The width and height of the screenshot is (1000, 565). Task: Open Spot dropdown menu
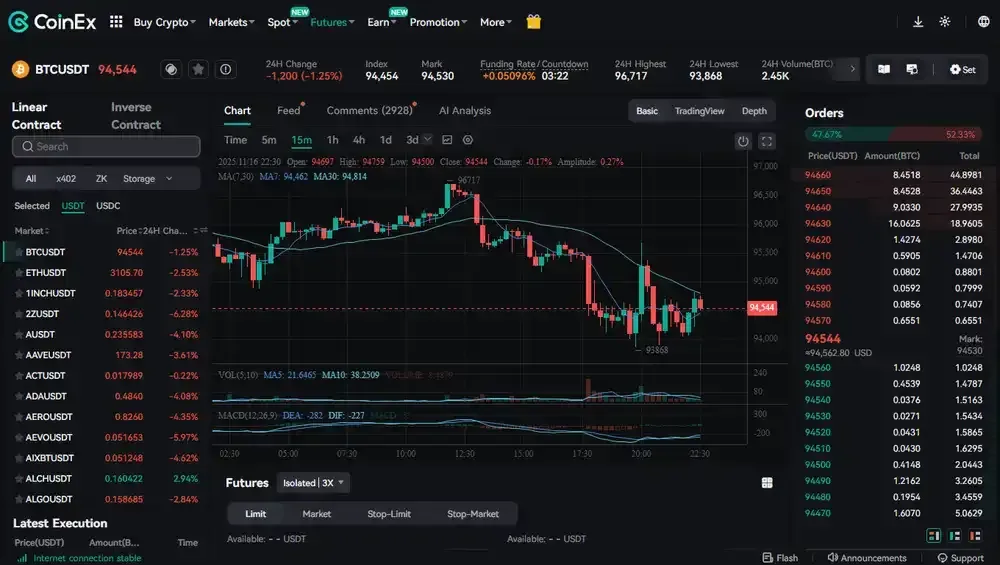coord(283,22)
